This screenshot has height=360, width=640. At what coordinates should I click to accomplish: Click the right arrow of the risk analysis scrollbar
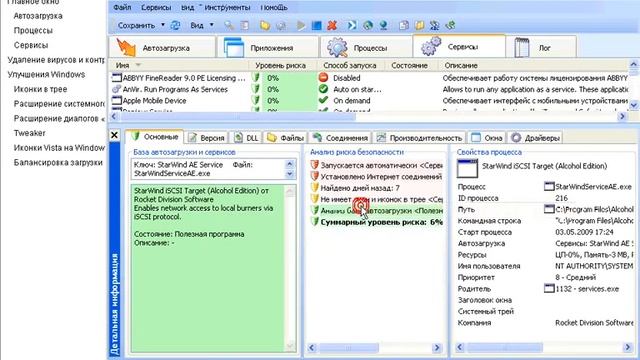[x=437, y=348]
